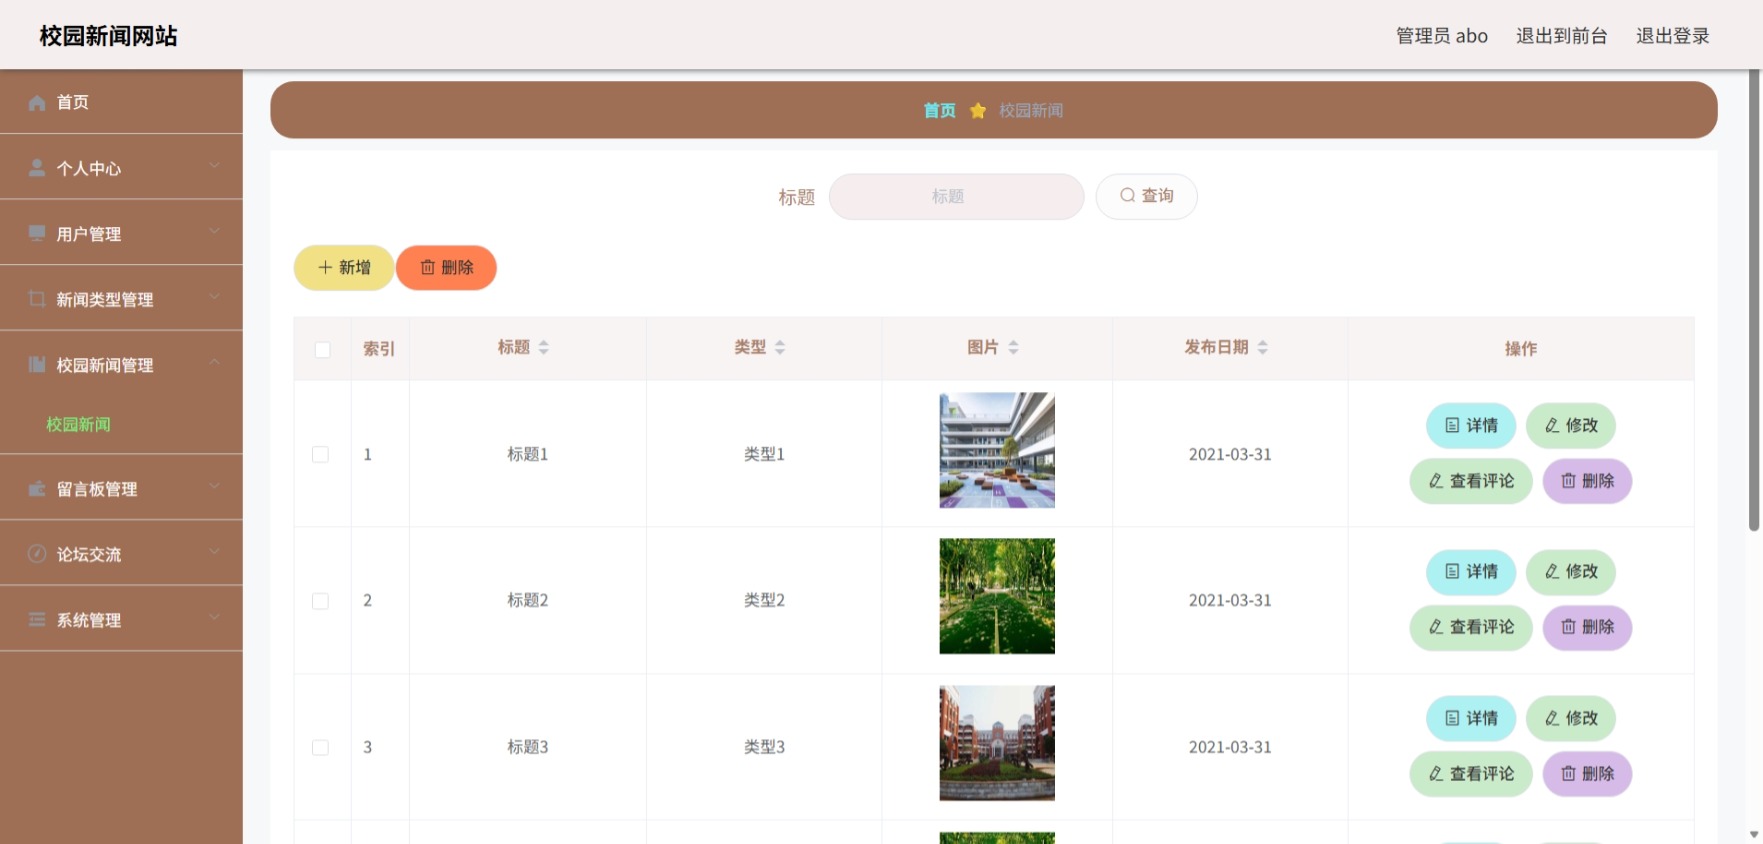
Task: Open 系统管理 in the sidebar
Action: 121,619
